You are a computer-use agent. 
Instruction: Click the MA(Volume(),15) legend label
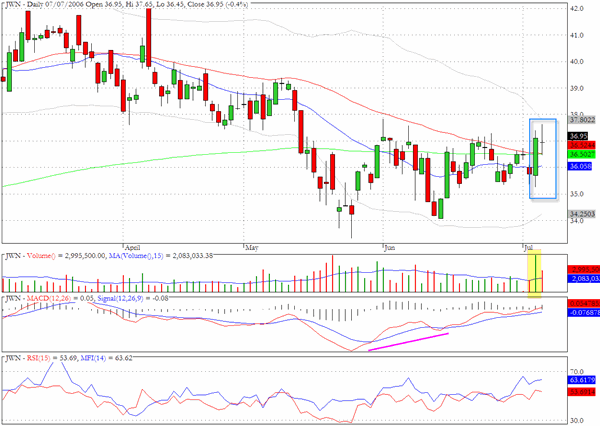pyautogui.click(x=136, y=256)
